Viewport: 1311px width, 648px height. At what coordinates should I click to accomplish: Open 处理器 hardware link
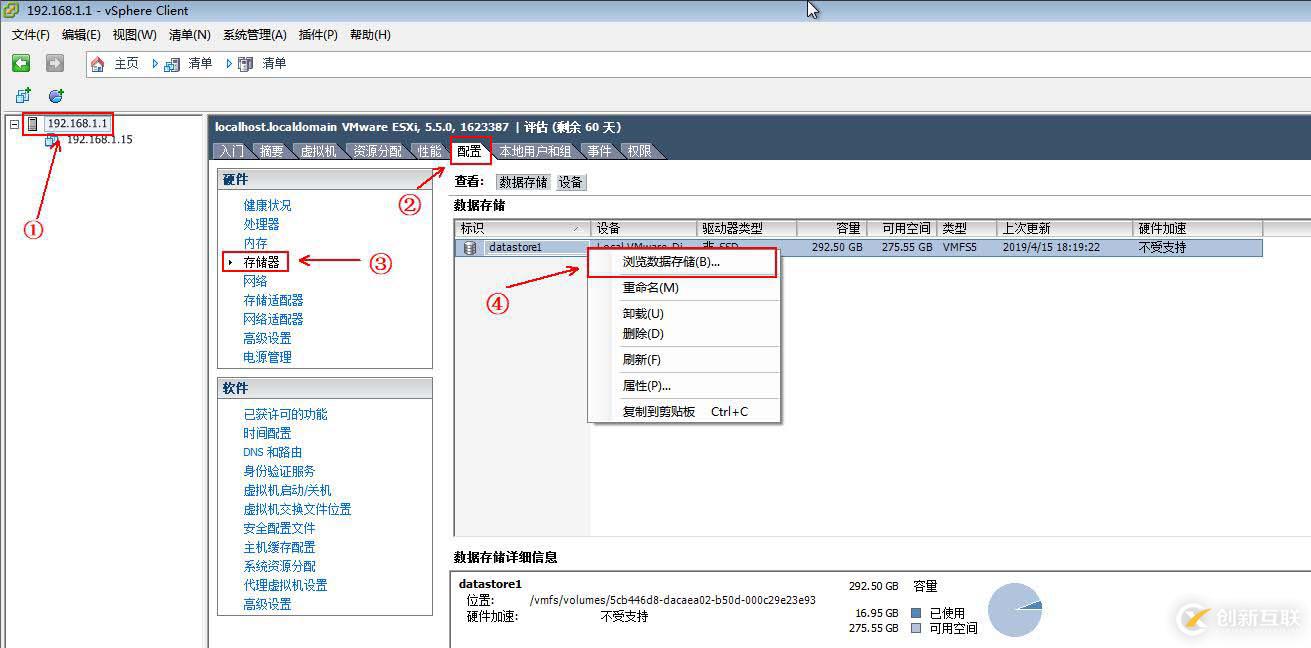click(x=261, y=224)
